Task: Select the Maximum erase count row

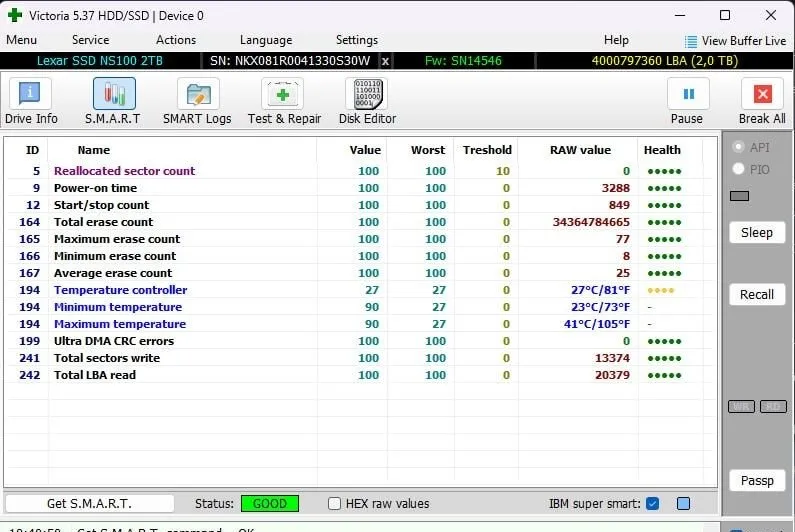Action: tap(360, 239)
